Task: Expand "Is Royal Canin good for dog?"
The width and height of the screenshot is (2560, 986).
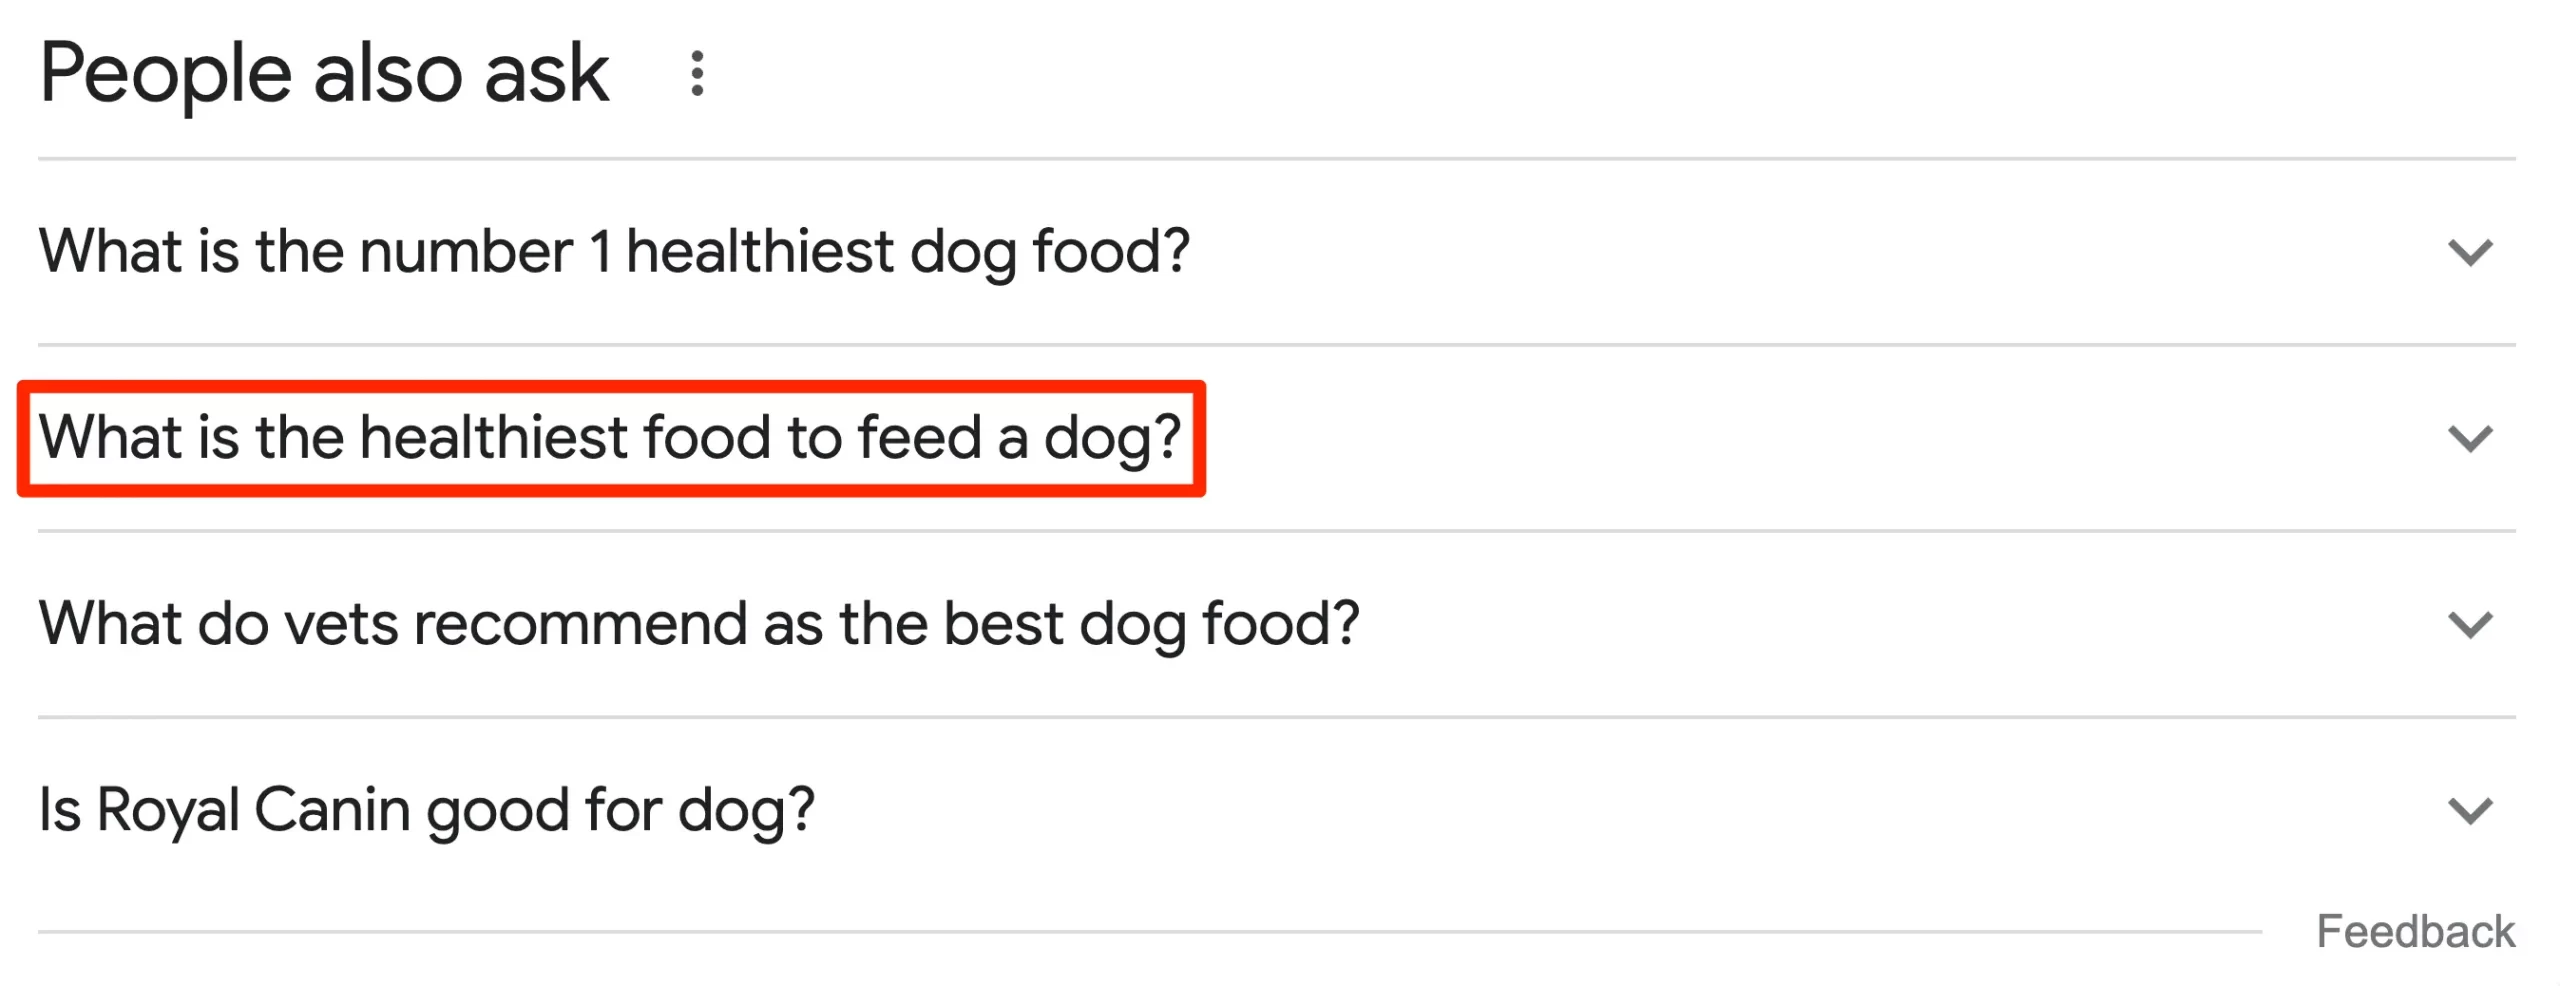Action: [426, 810]
